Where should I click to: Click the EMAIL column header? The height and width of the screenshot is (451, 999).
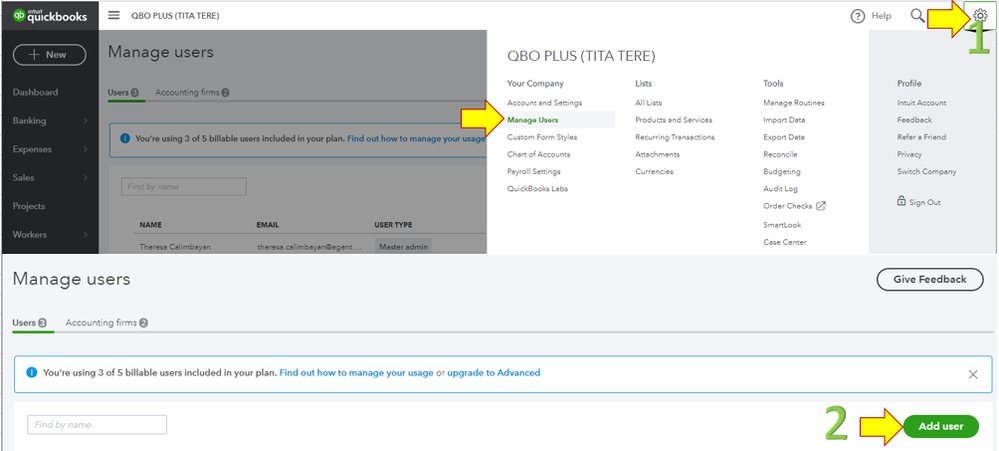pos(268,225)
